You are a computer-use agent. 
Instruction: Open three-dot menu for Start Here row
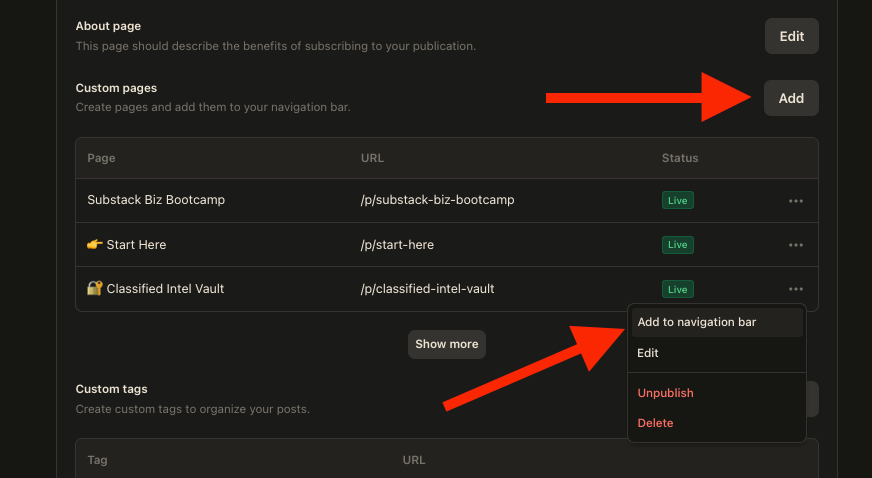[795, 245]
